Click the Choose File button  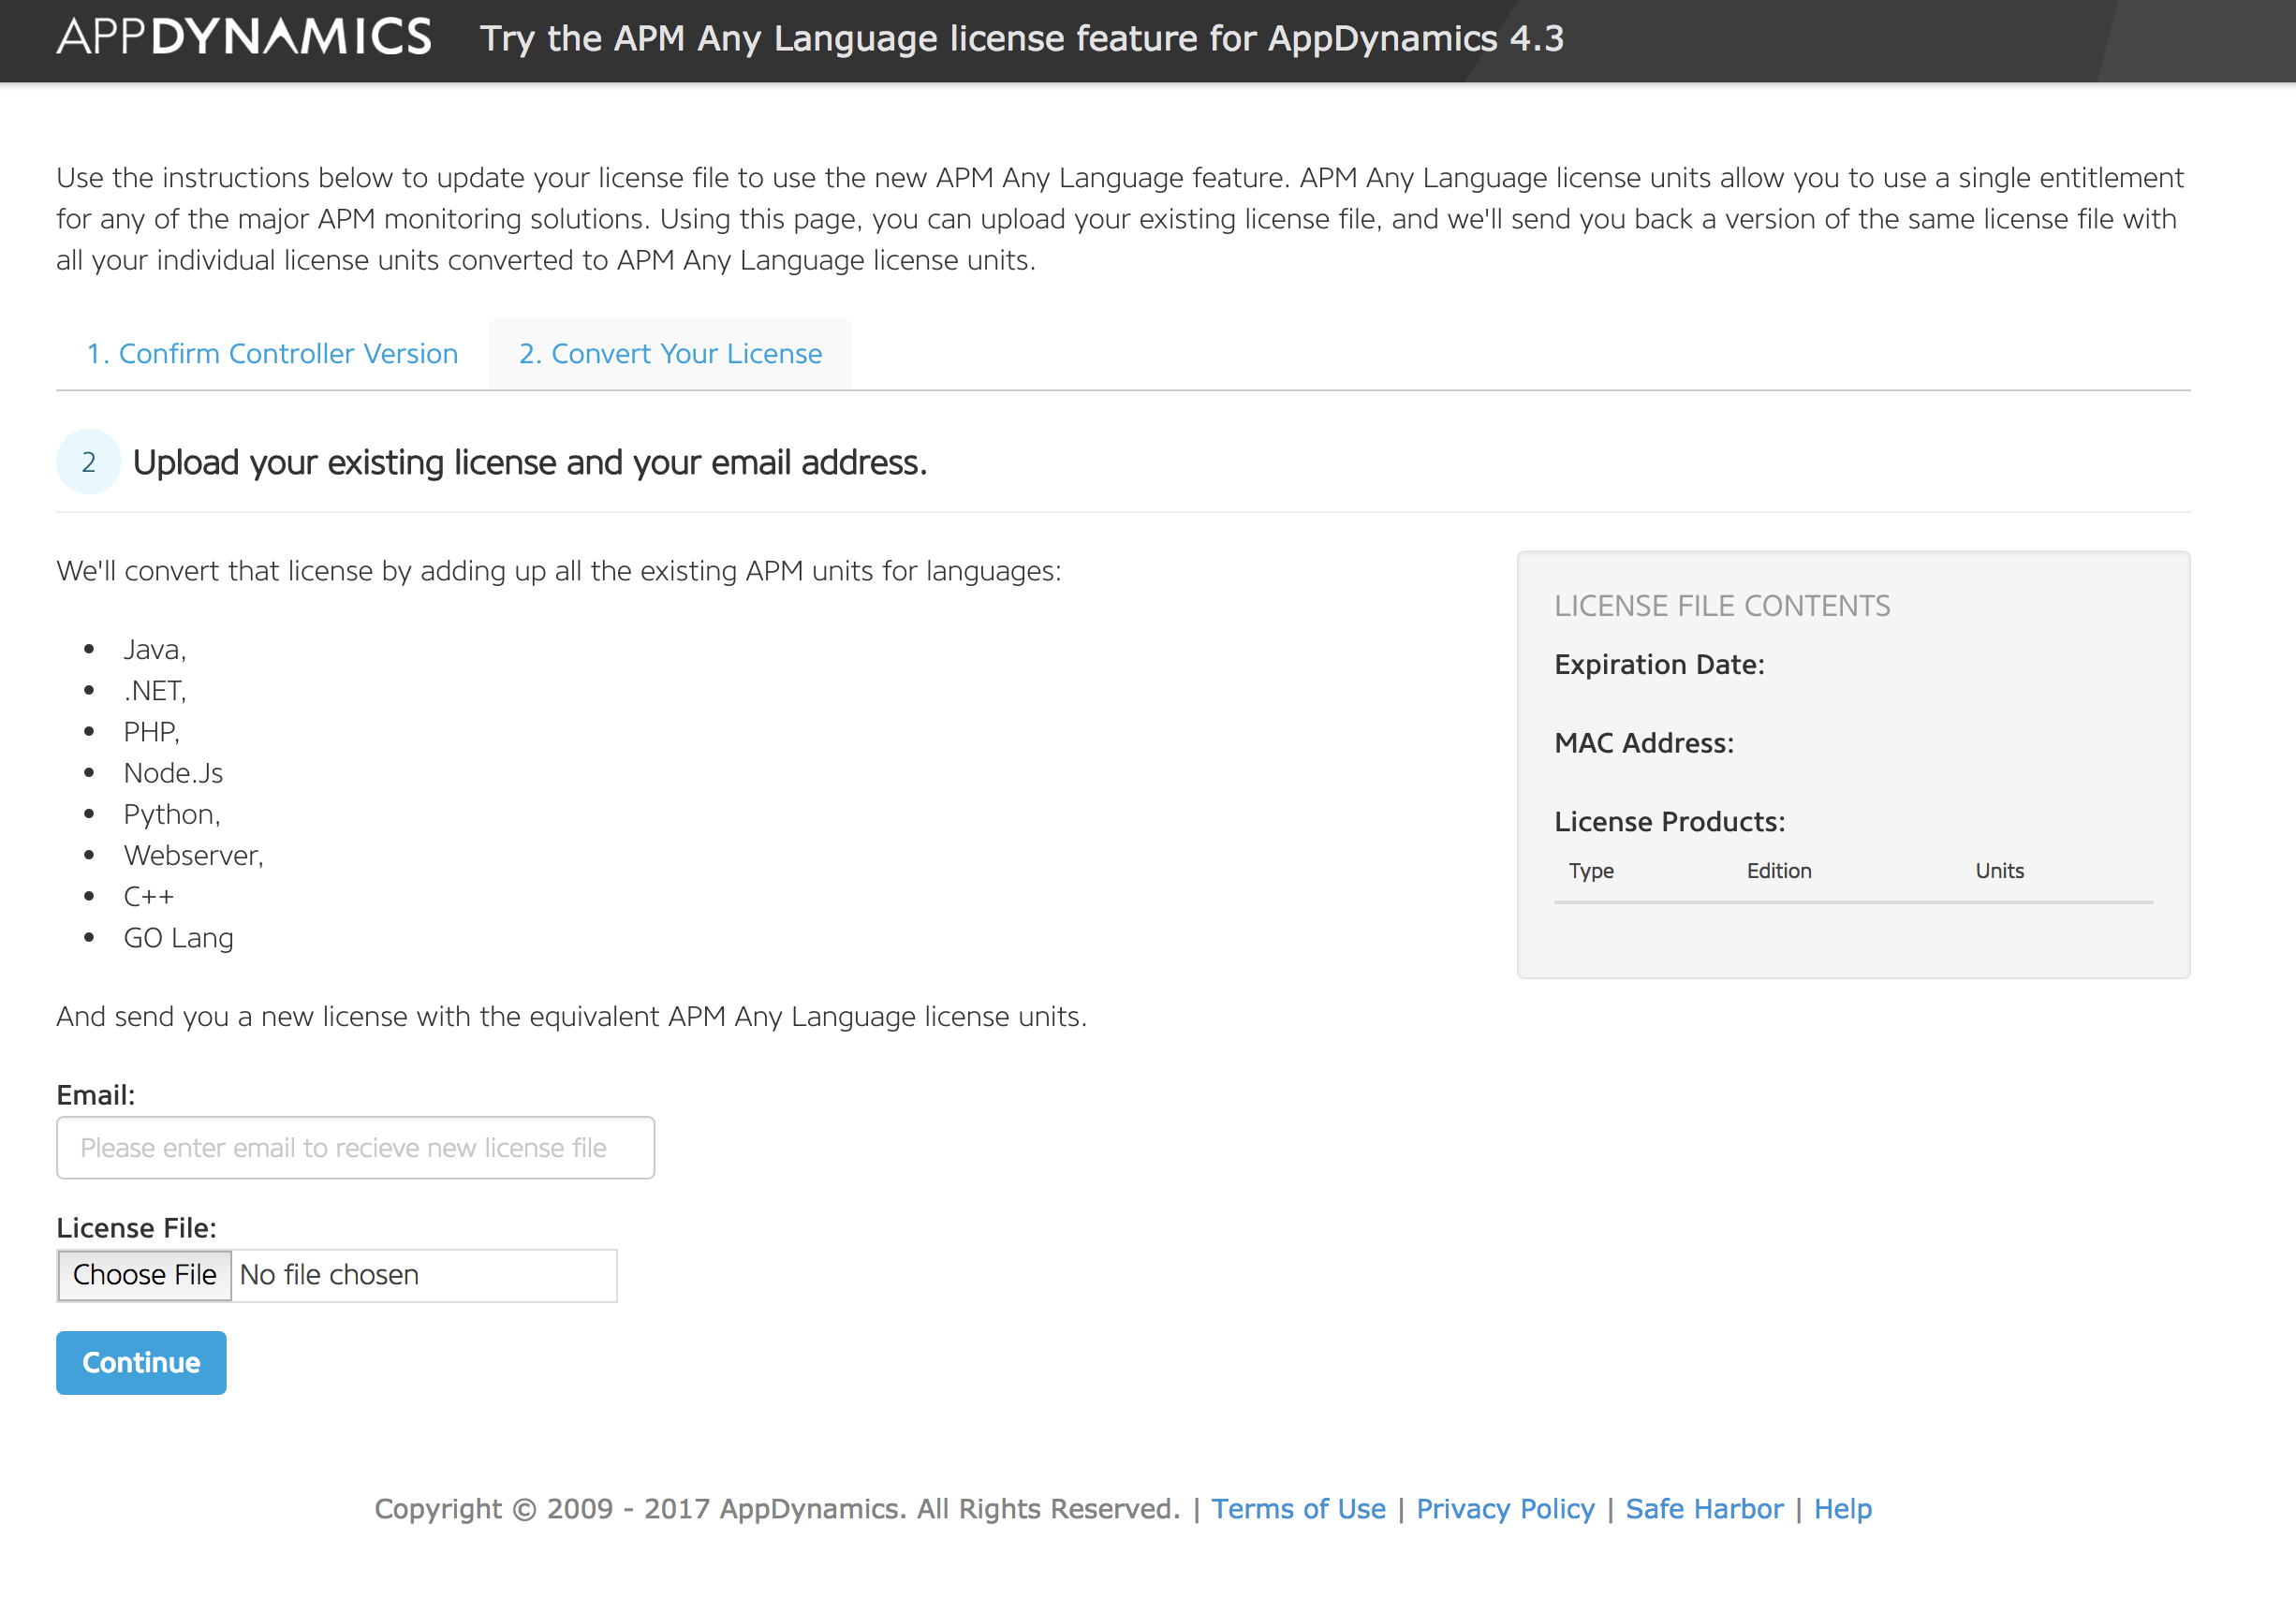[144, 1275]
